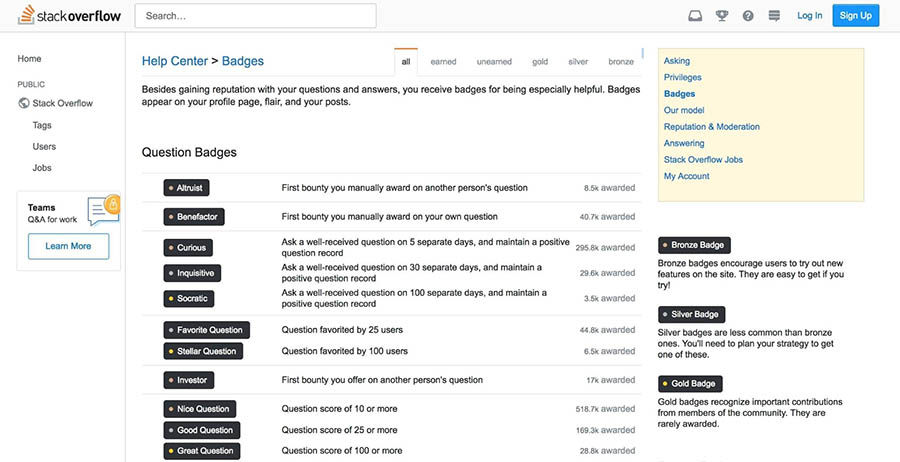Screen dimensions: 900x462
Task: Click the globe icon beside Stack Overflow
Action: coord(24,103)
